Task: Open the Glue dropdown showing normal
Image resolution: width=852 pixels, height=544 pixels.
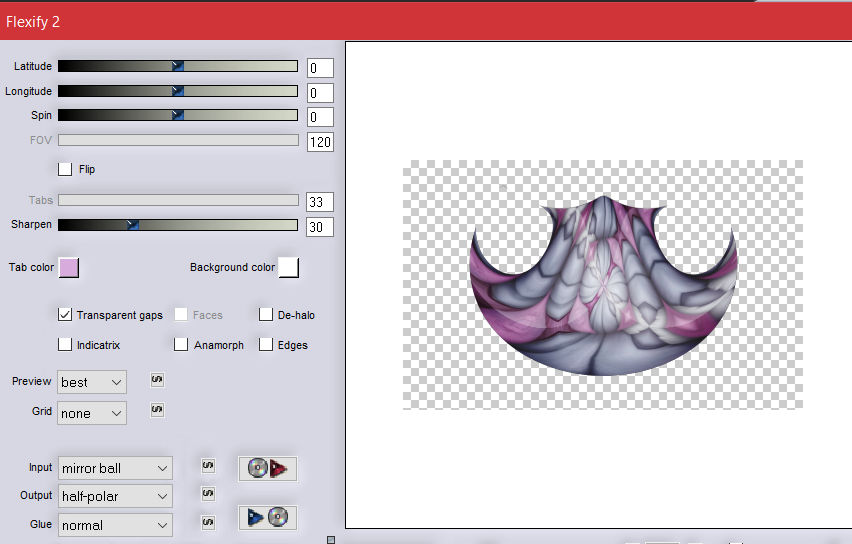Action: click(x=115, y=525)
